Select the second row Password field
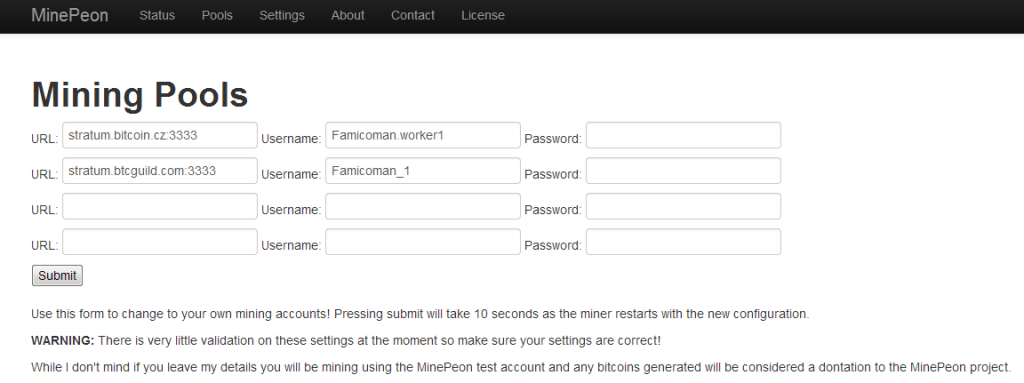The image size is (1024, 383). (683, 171)
